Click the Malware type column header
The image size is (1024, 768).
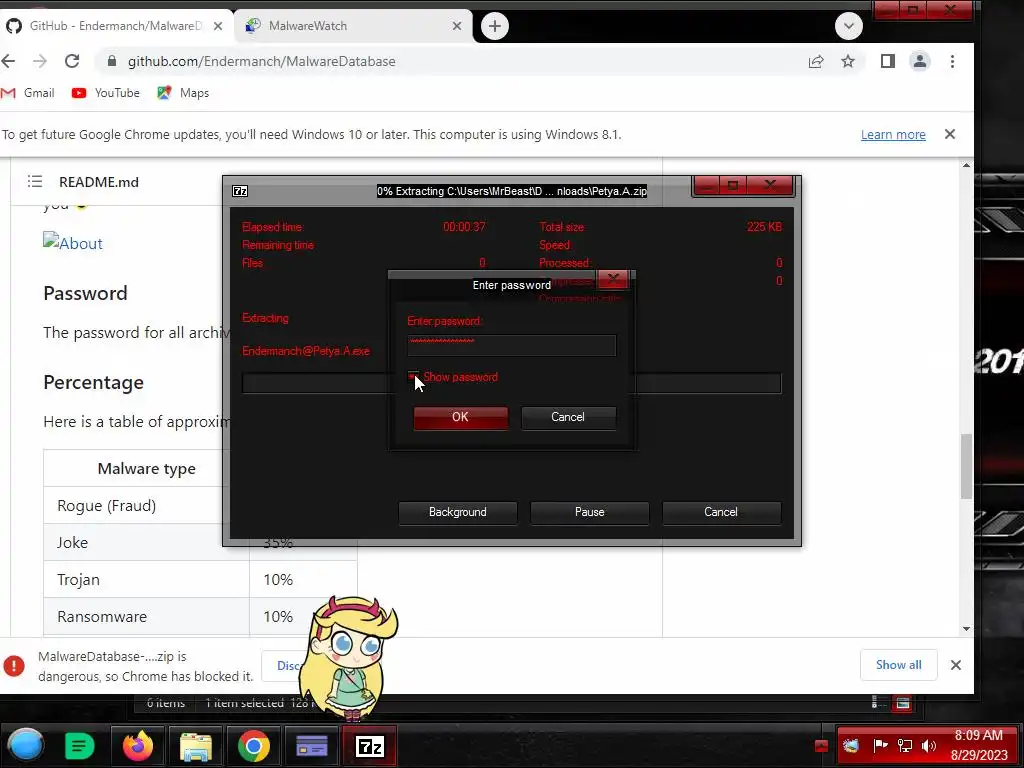click(x=146, y=468)
